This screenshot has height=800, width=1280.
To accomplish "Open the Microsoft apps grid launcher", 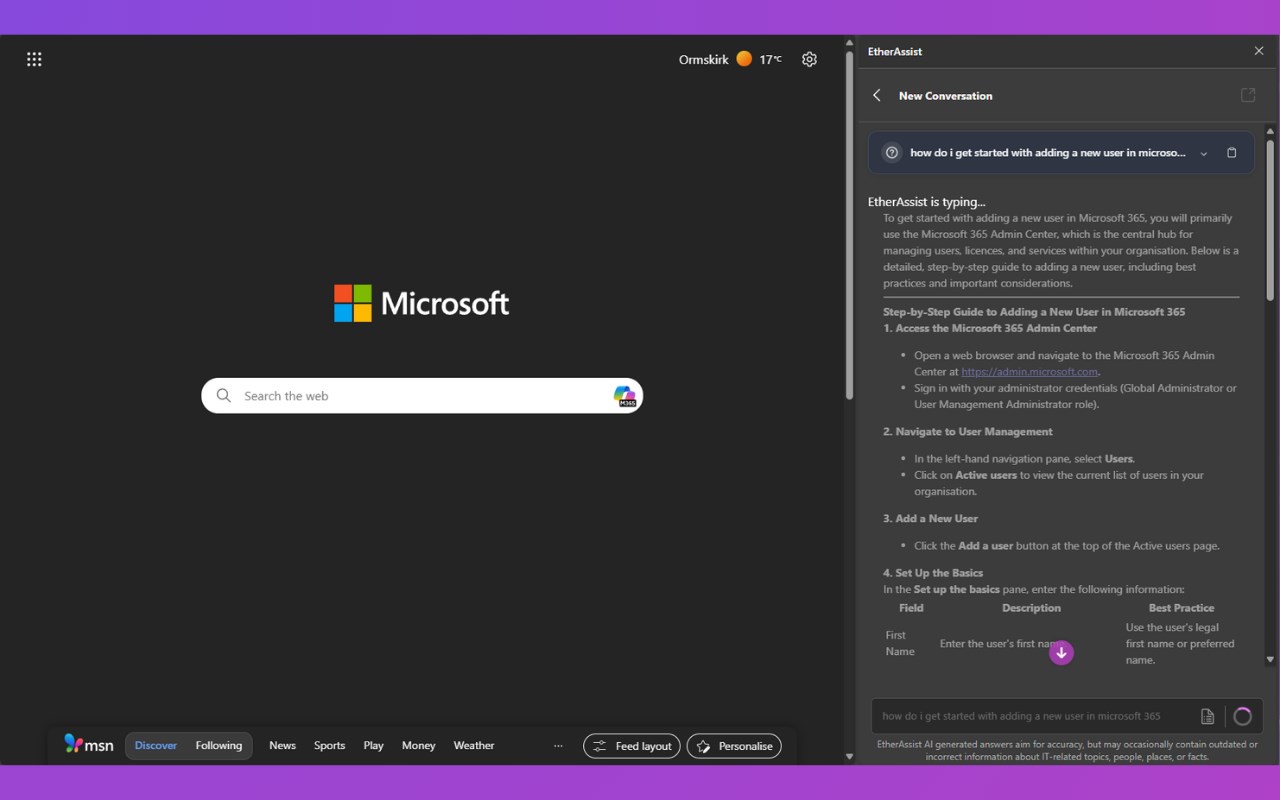I will click(34, 59).
